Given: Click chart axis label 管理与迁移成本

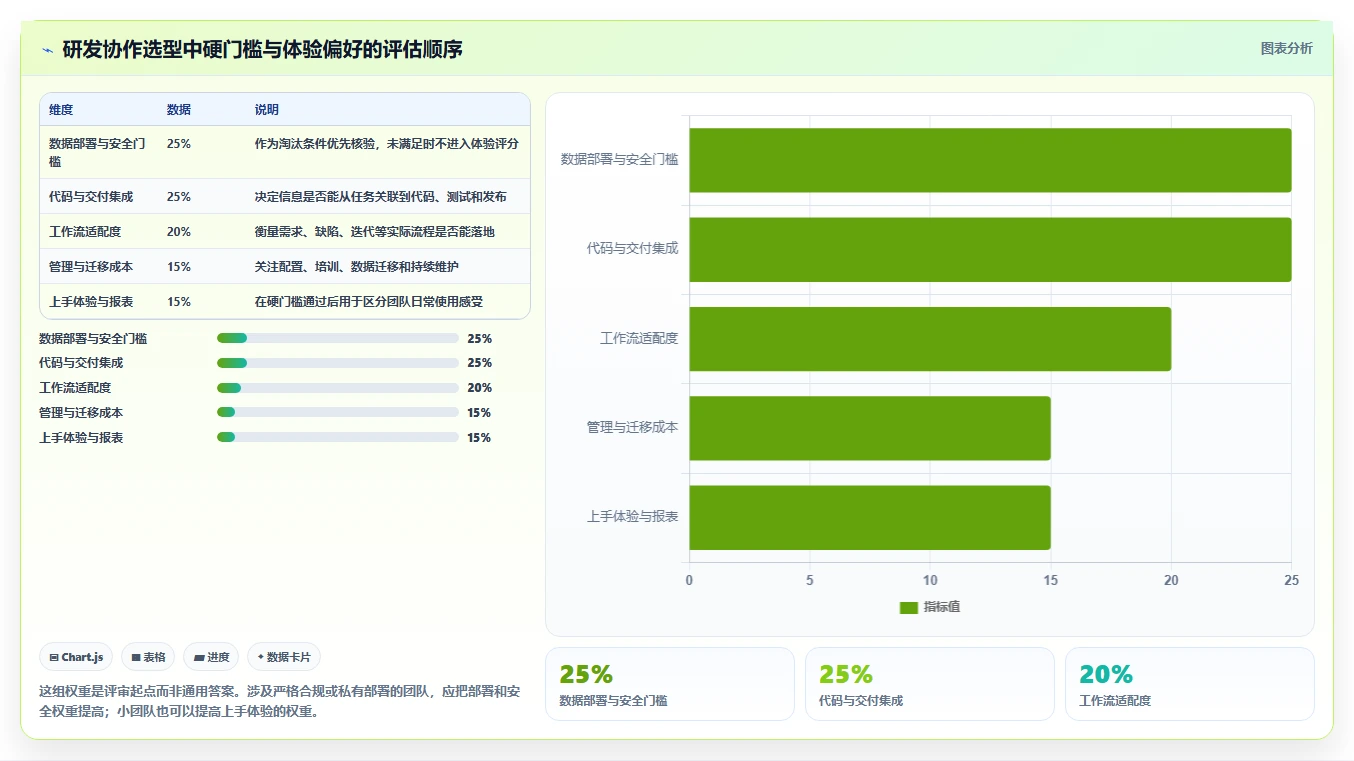Looking at the screenshot, I should (632, 427).
